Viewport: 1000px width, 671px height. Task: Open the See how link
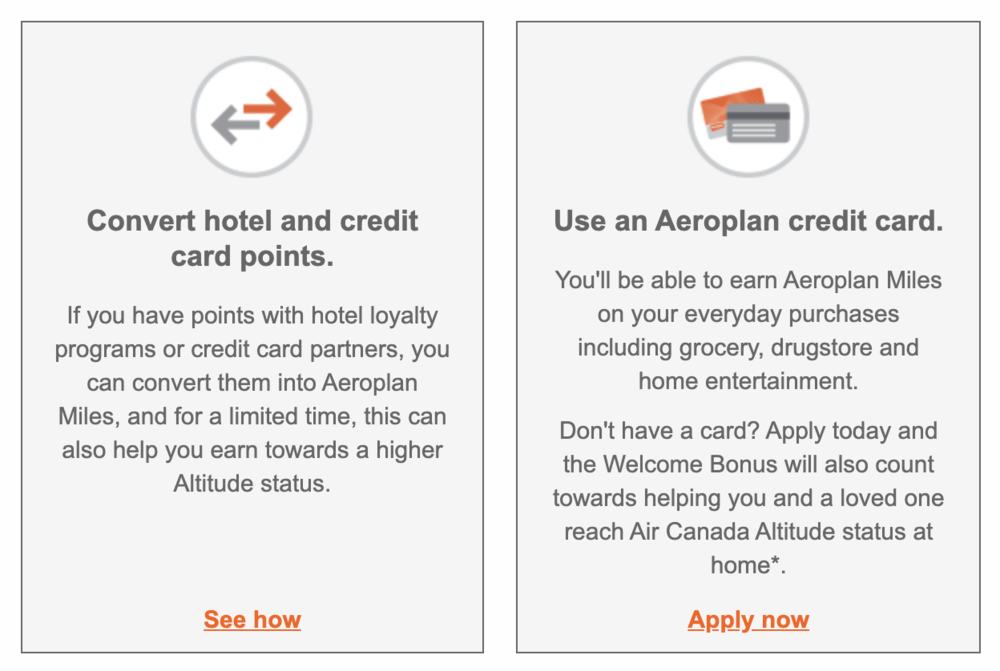click(252, 620)
